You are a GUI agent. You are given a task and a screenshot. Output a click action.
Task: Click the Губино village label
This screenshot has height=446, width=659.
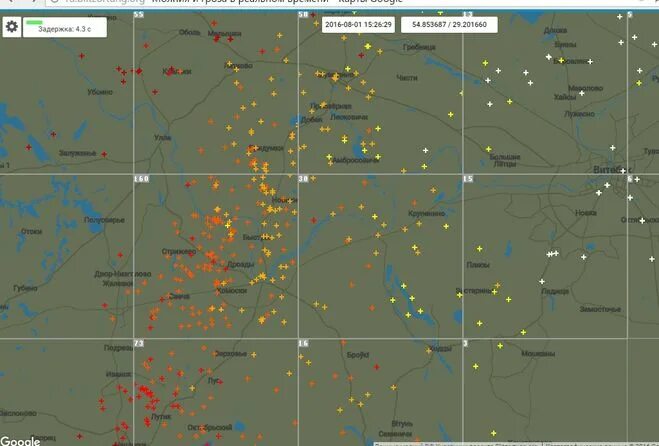pos(25,288)
